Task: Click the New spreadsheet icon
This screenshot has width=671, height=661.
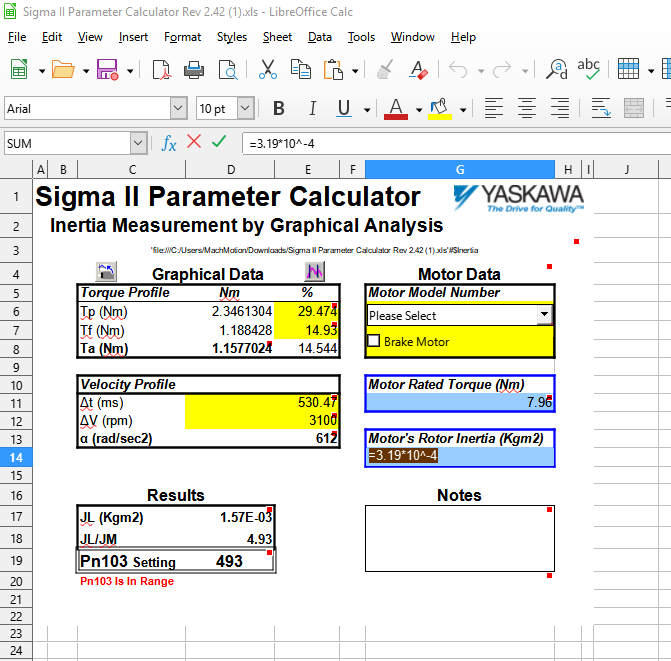Action: pos(19,69)
